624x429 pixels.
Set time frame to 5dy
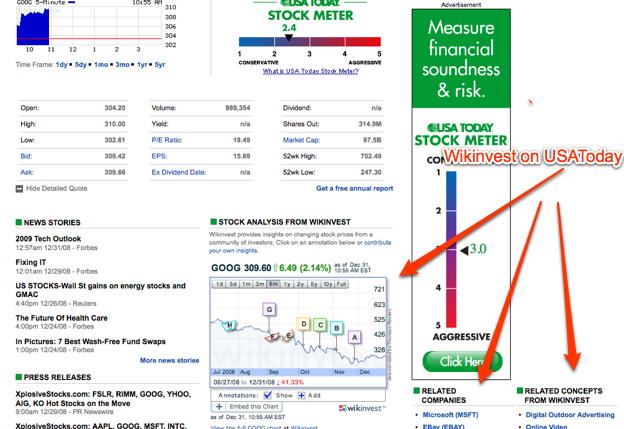point(81,64)
